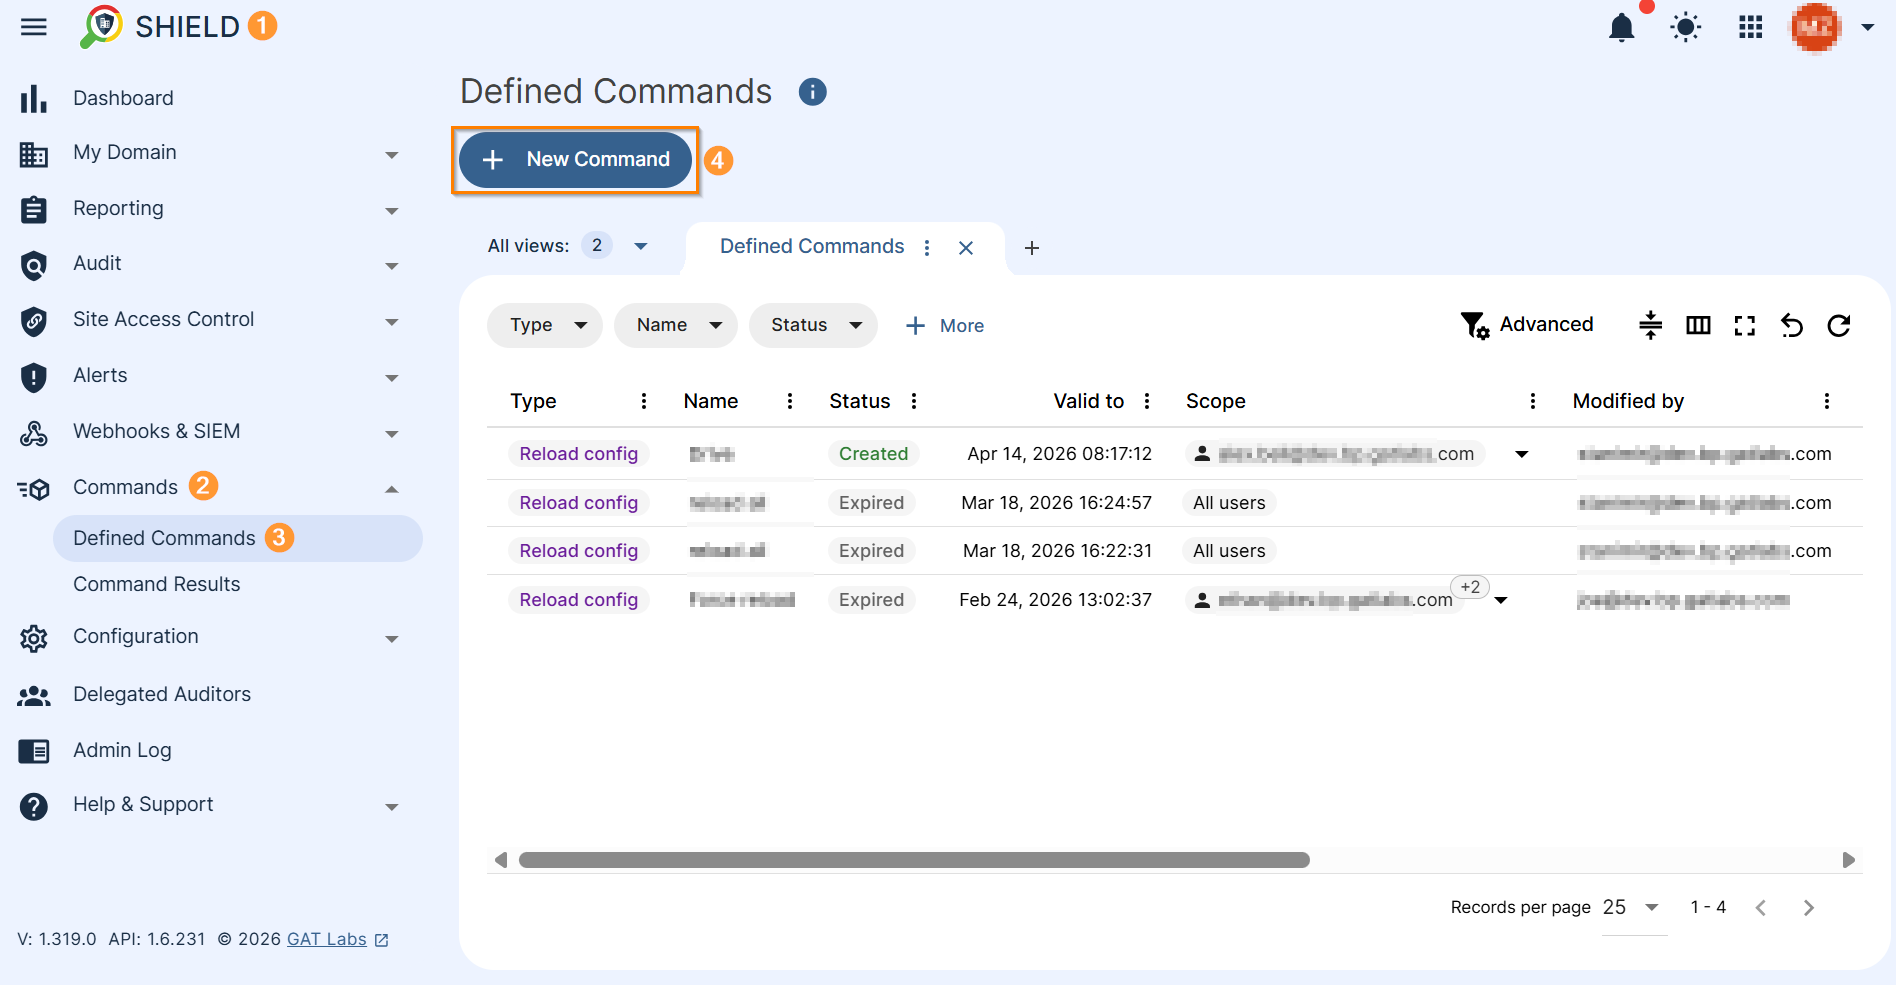
Task: Expand table view to fullscreen
Action: [1744, 325]
